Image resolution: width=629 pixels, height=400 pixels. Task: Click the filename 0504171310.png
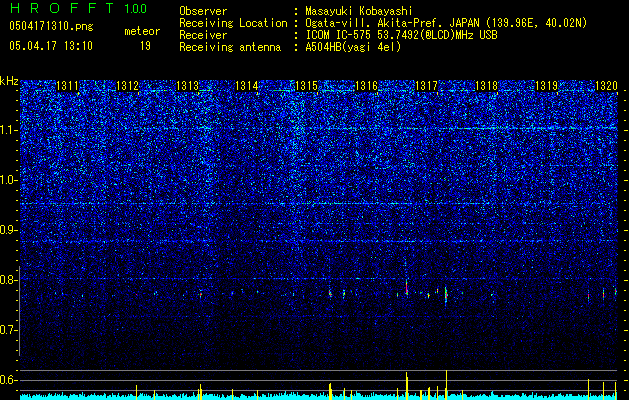pos(51,26)
